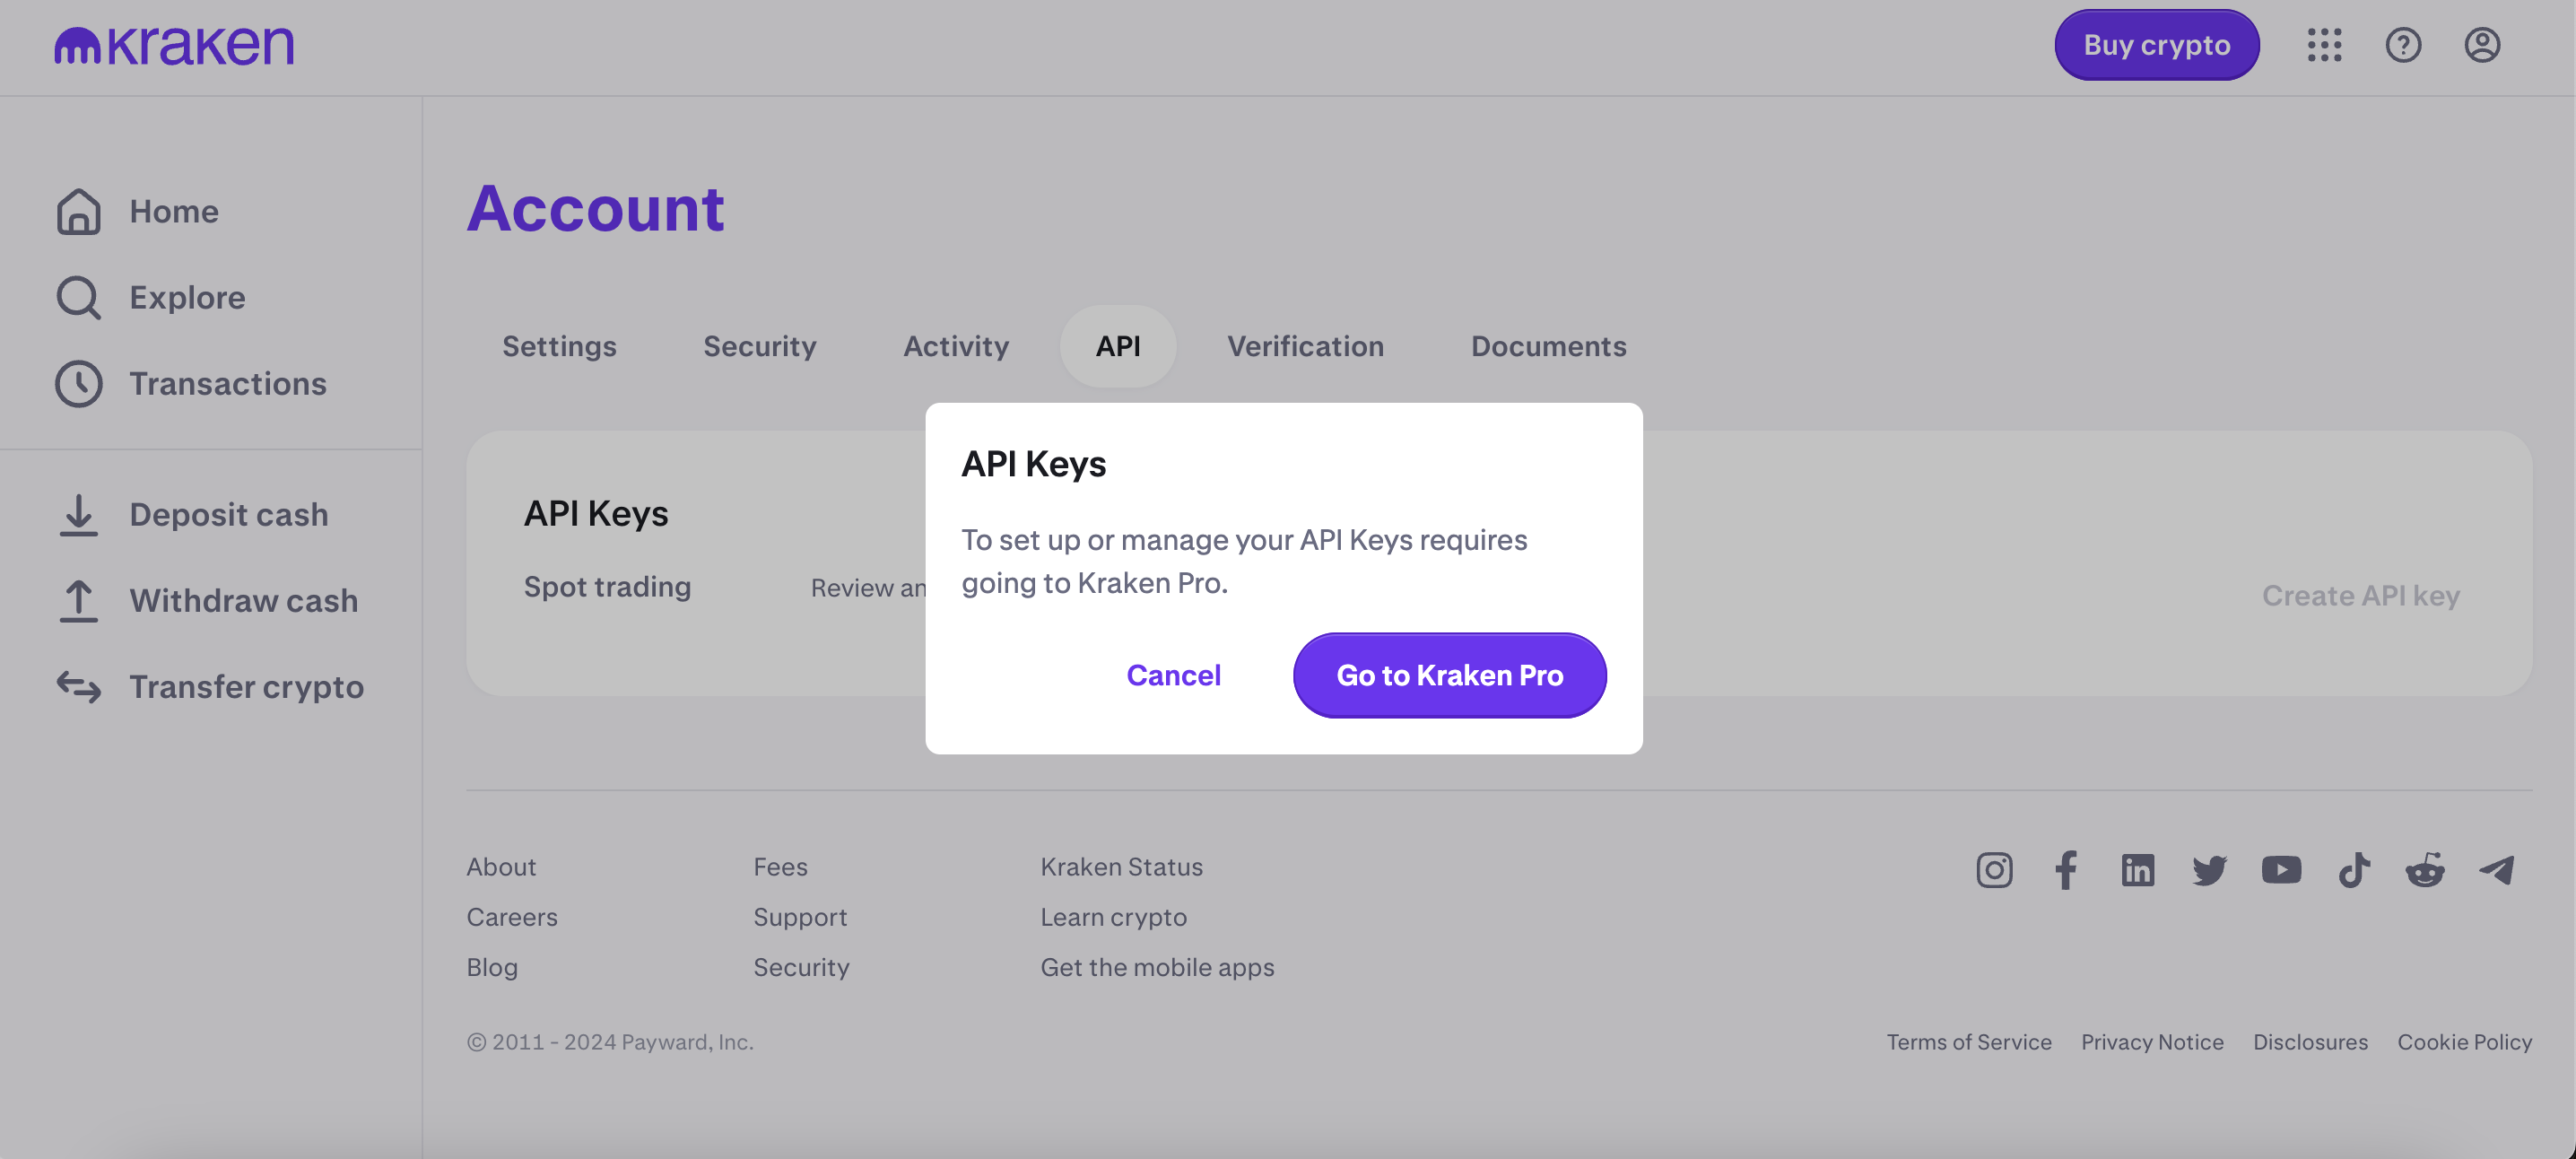Cancel the API Keys dialog
The image size is (2576, 1159).
[1173, 675]
